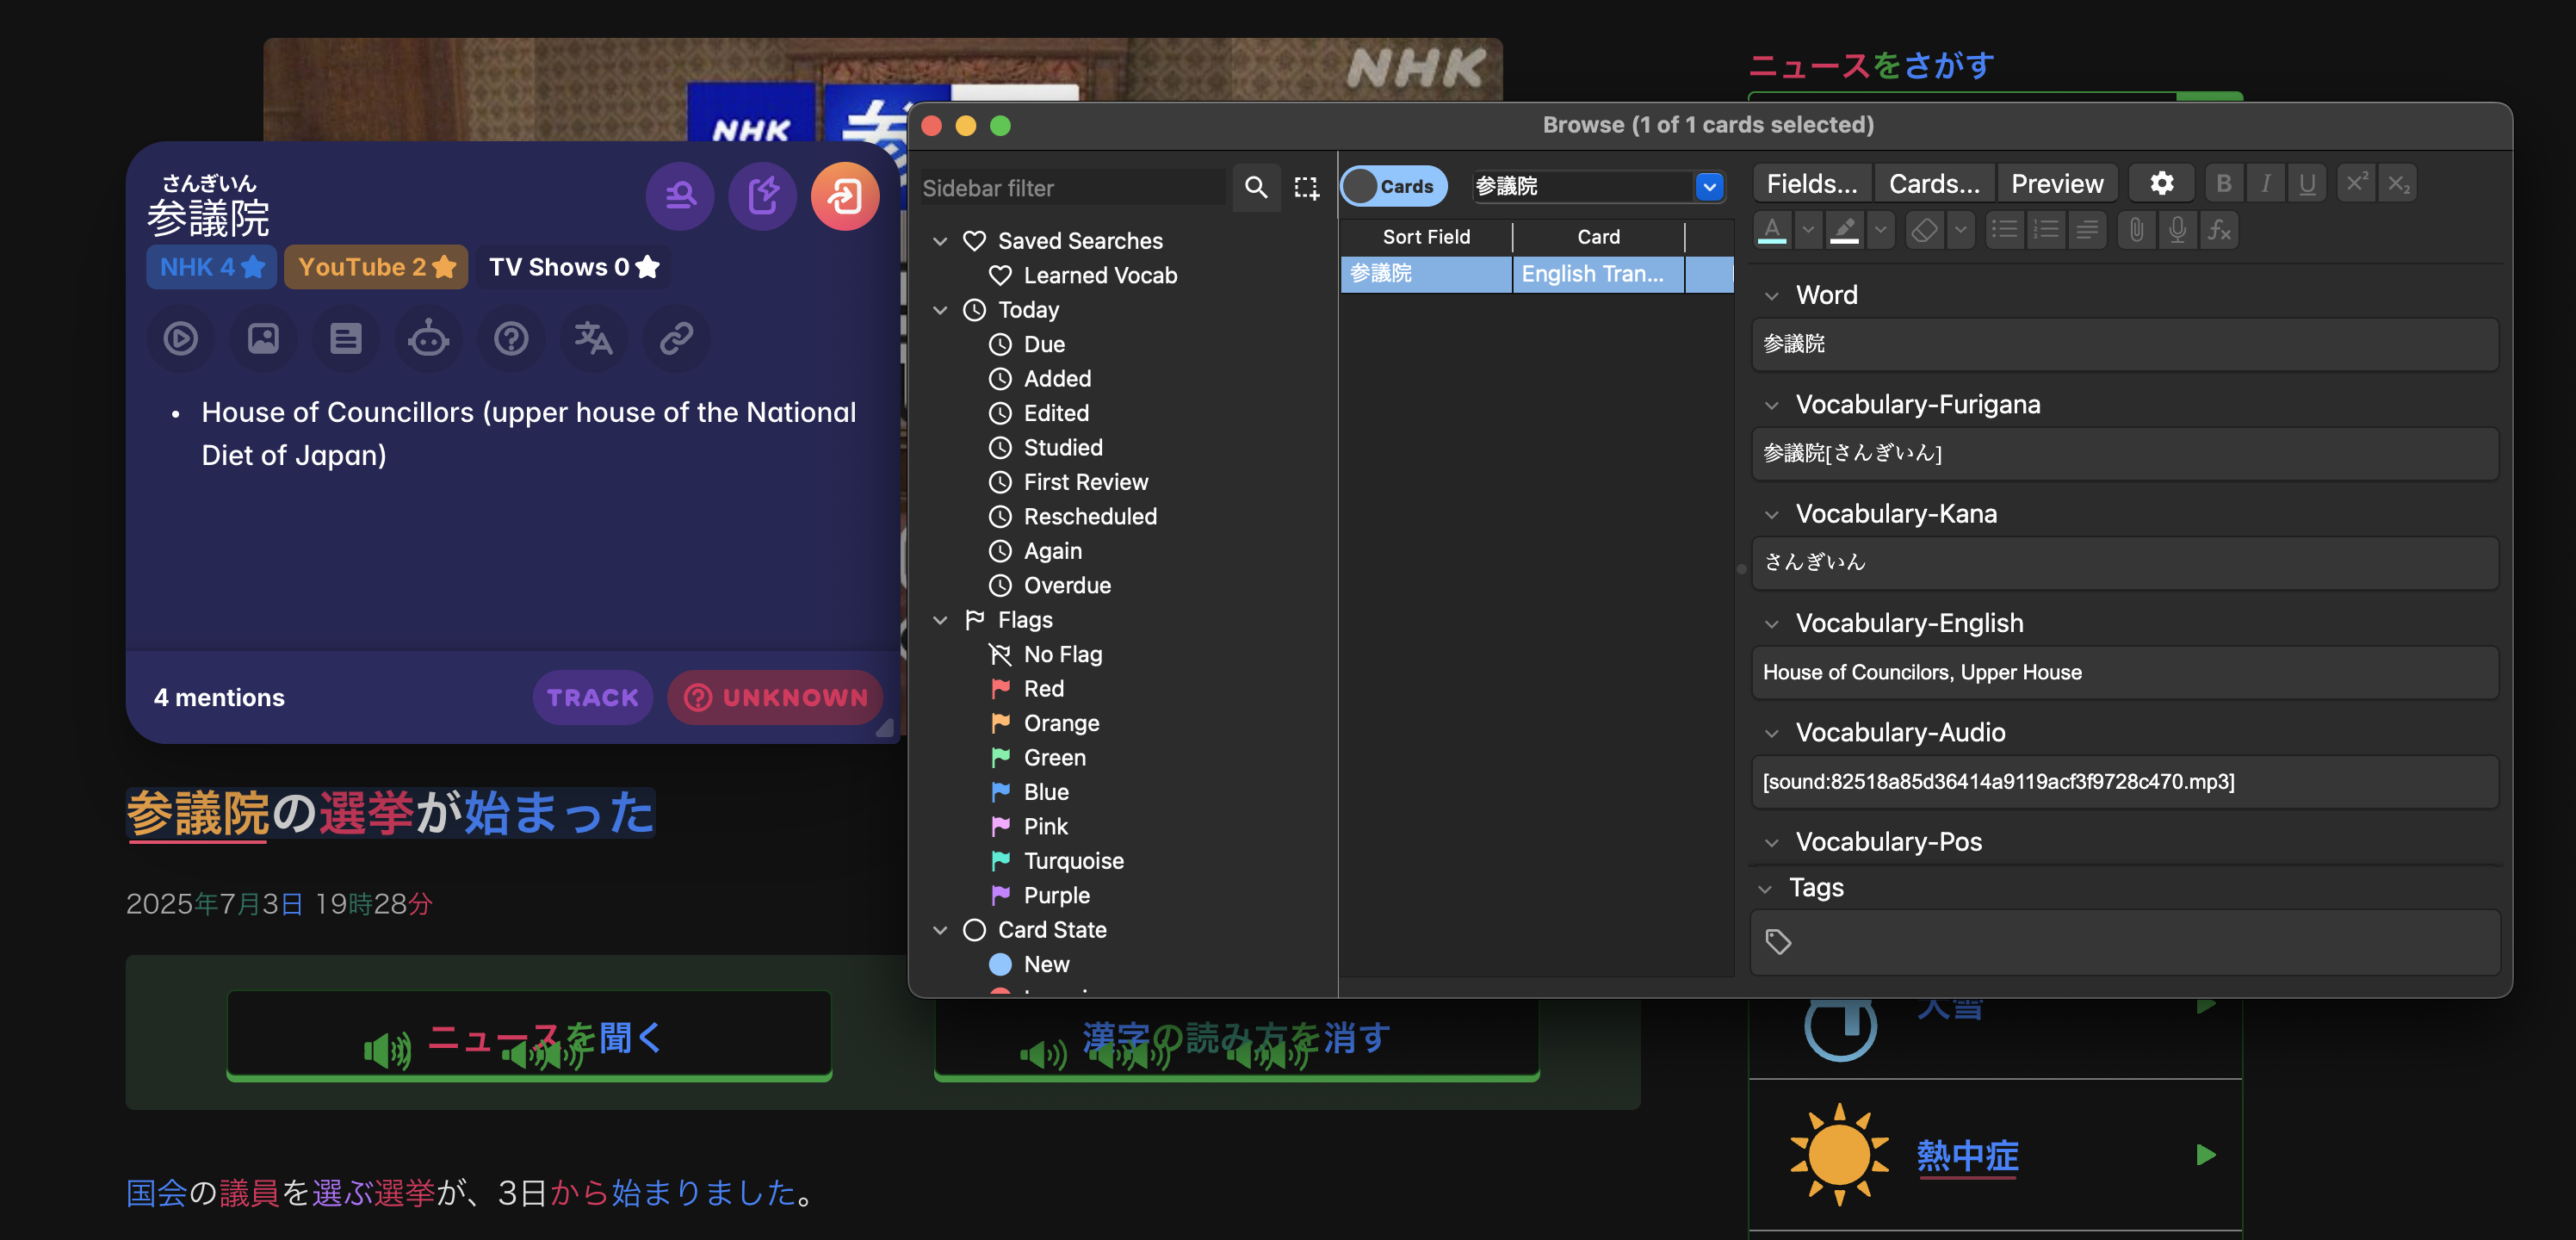This screenshot has width=2576, height=1240.
Task: Toggle the NHK 4 star source filter
Action: [211, 268]
